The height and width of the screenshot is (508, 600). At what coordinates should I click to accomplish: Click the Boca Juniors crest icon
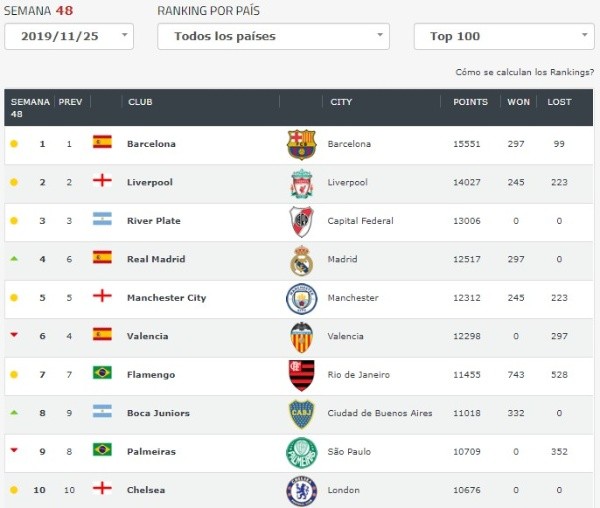click(301, 414)
